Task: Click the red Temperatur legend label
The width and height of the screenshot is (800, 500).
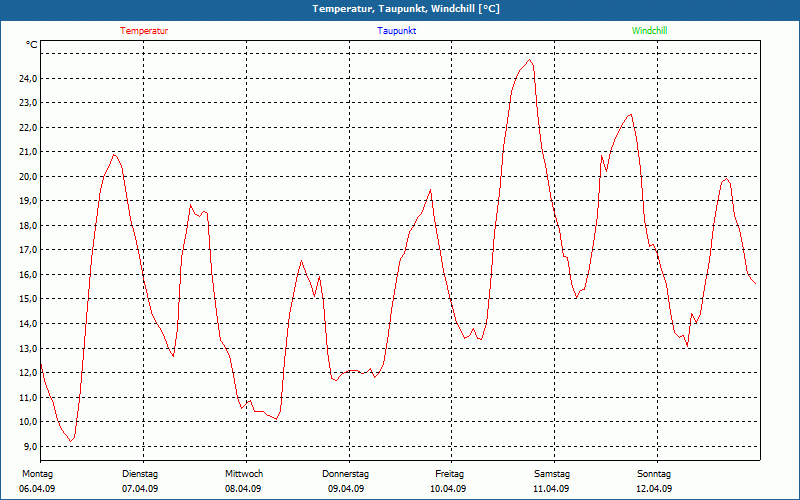Action: [144, 31]
